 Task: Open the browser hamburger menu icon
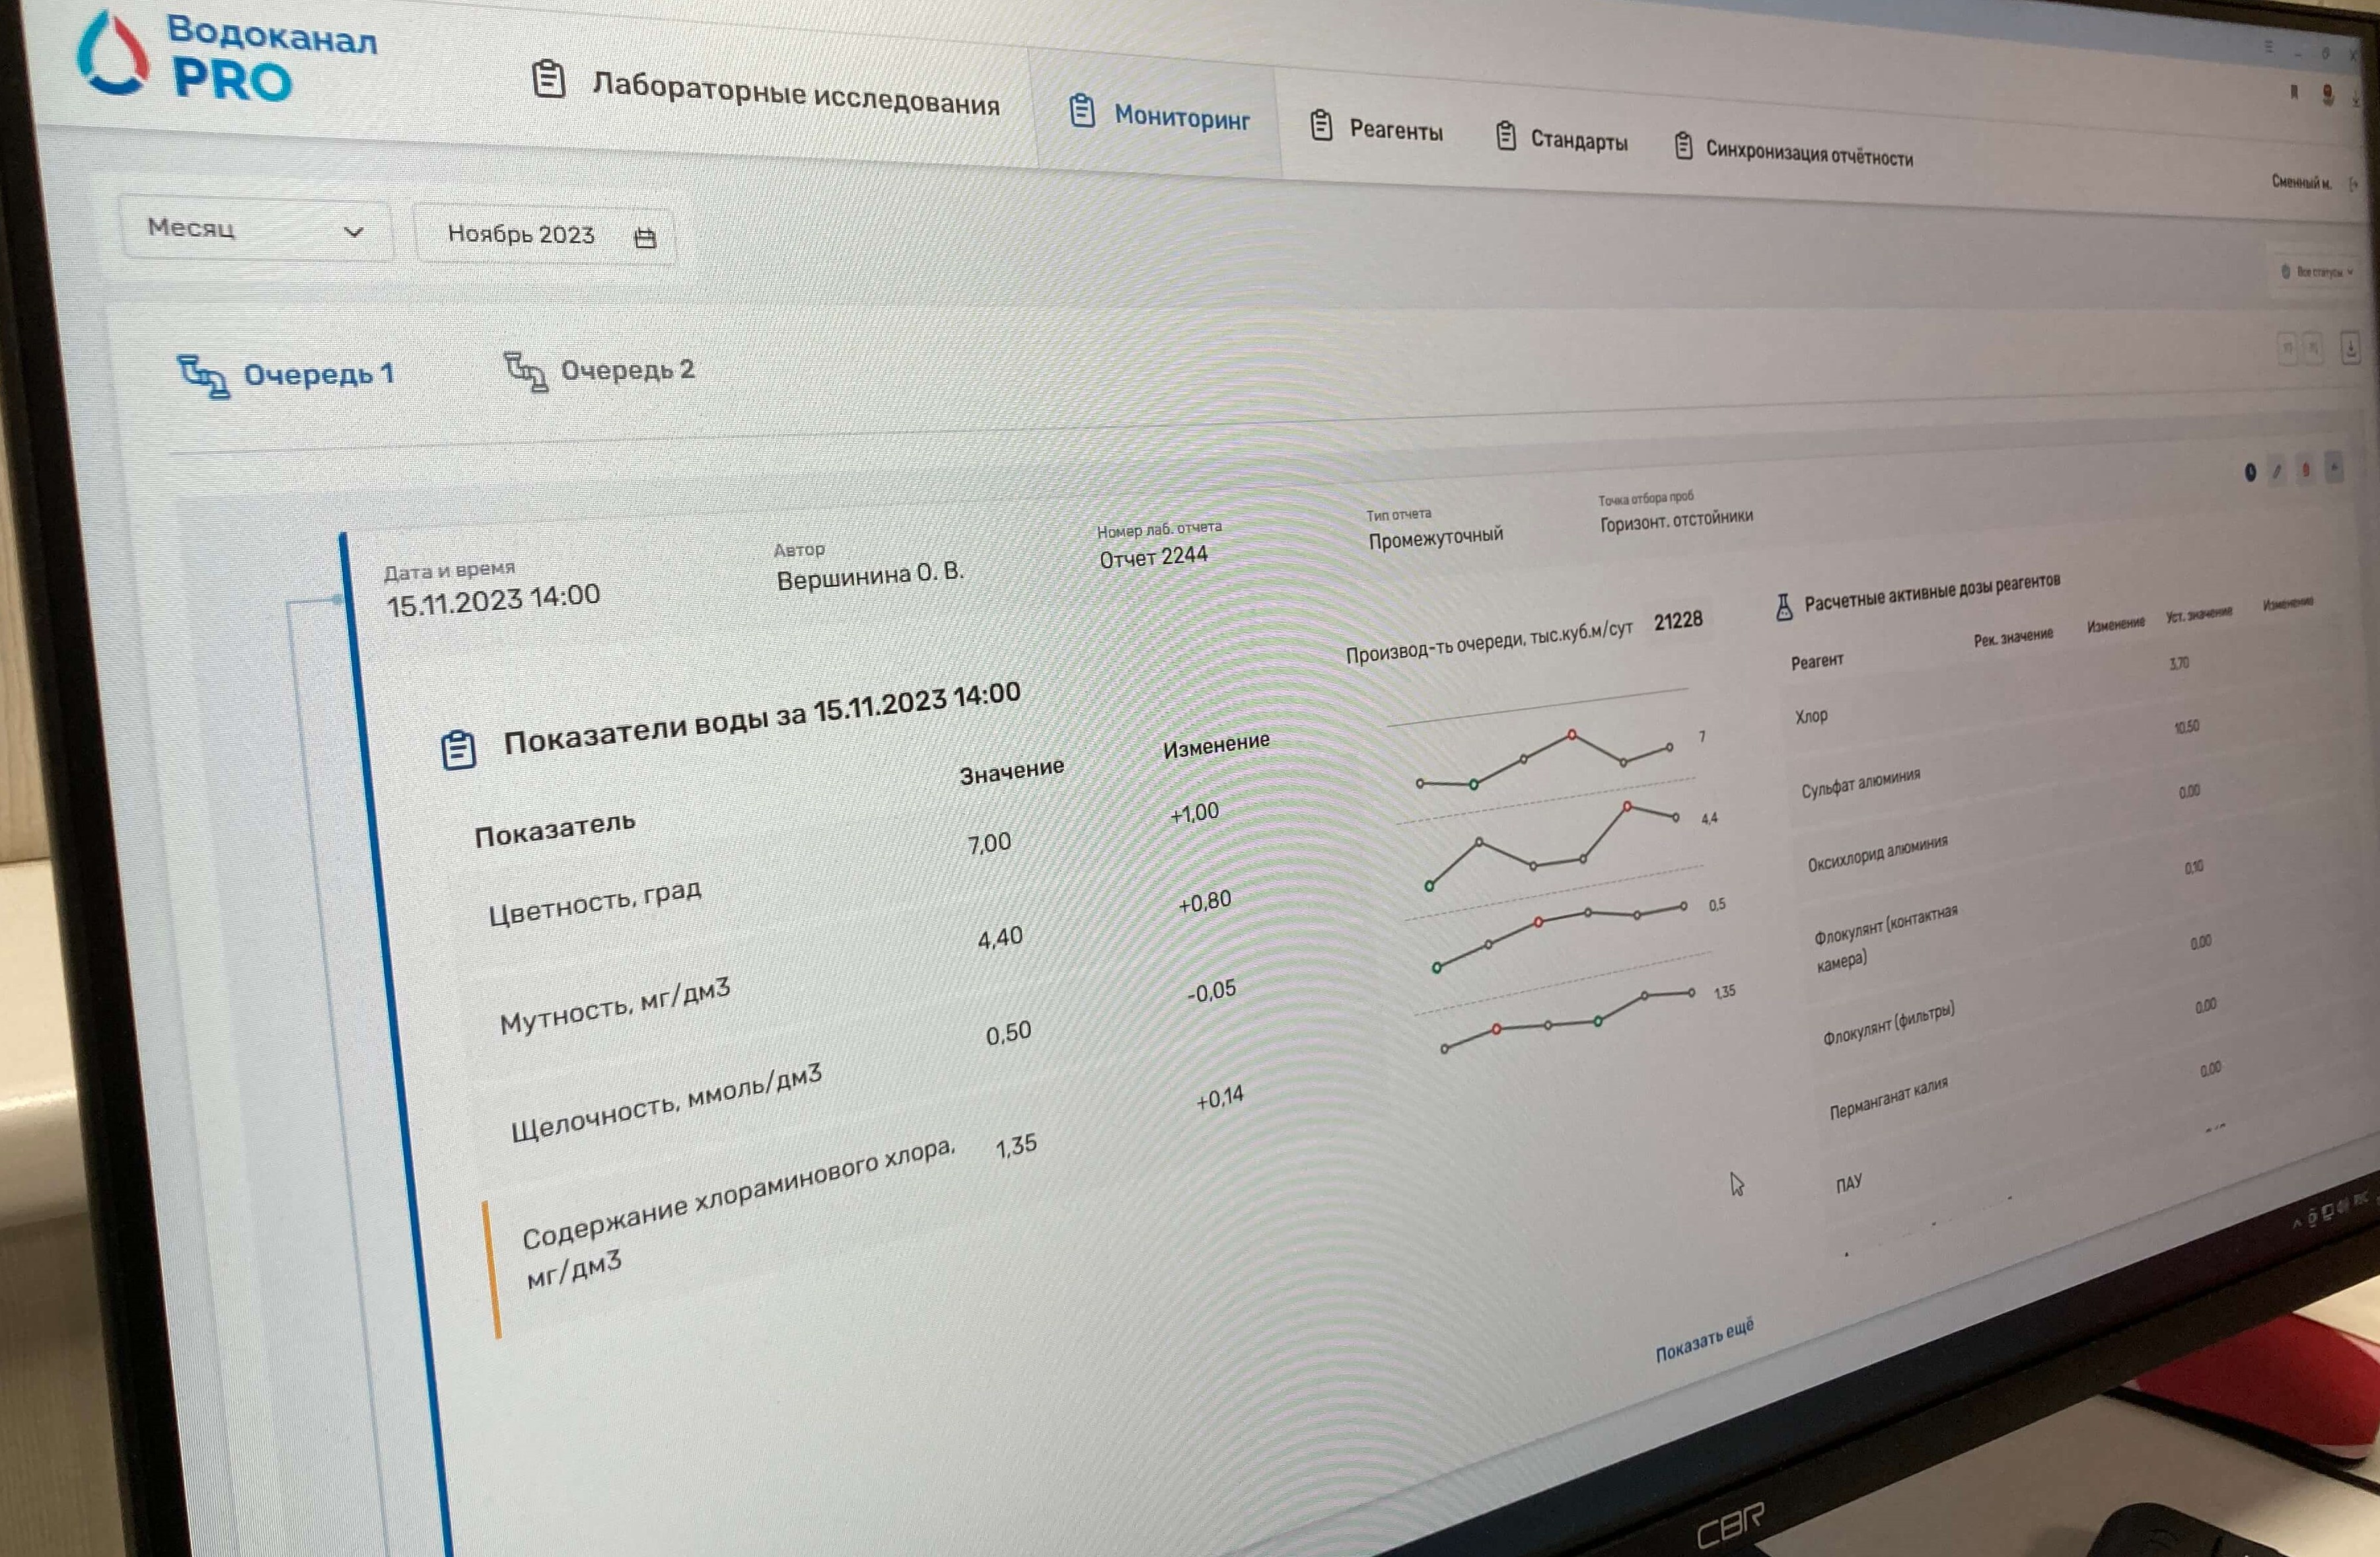pyautogui.click(x=2269, y=47)
